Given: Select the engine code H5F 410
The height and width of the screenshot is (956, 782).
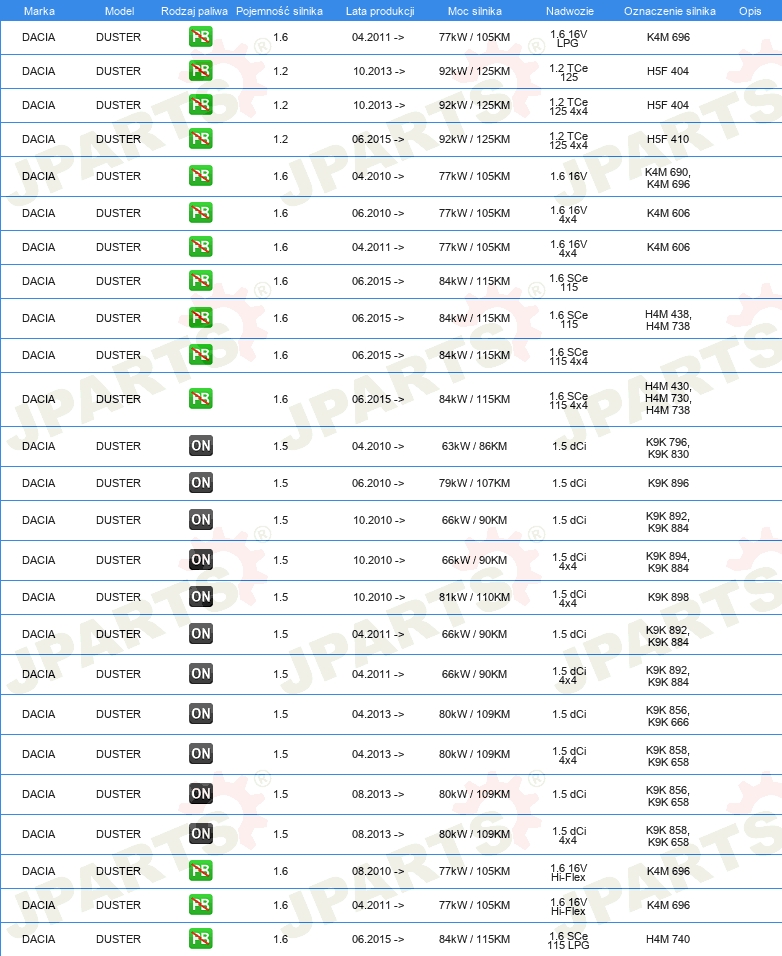Looking at the screenshot, I should click(x=668, y=139).
